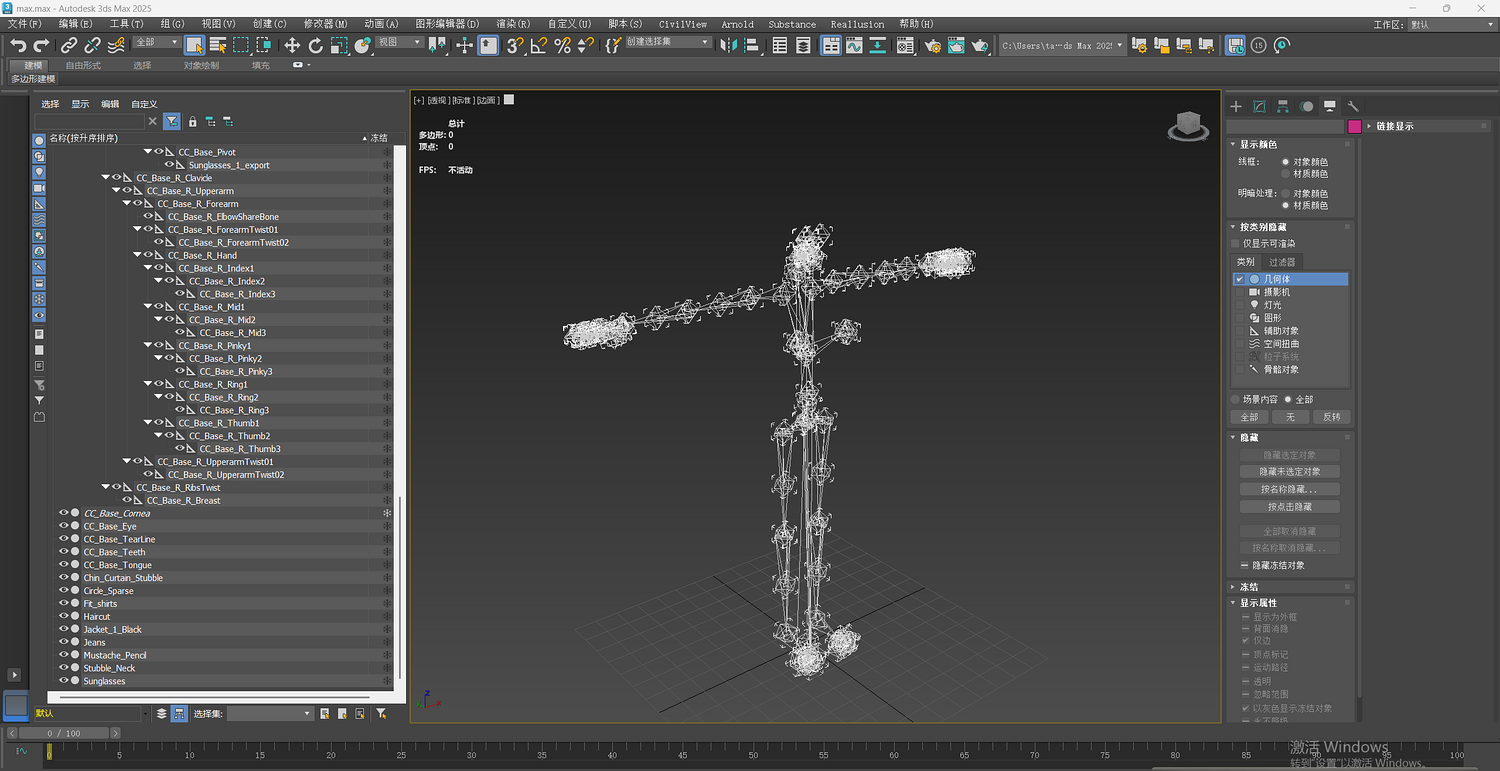Click the Align tool icon
The height and width of the screenshot is (771, 1500).
click(752, 45)
